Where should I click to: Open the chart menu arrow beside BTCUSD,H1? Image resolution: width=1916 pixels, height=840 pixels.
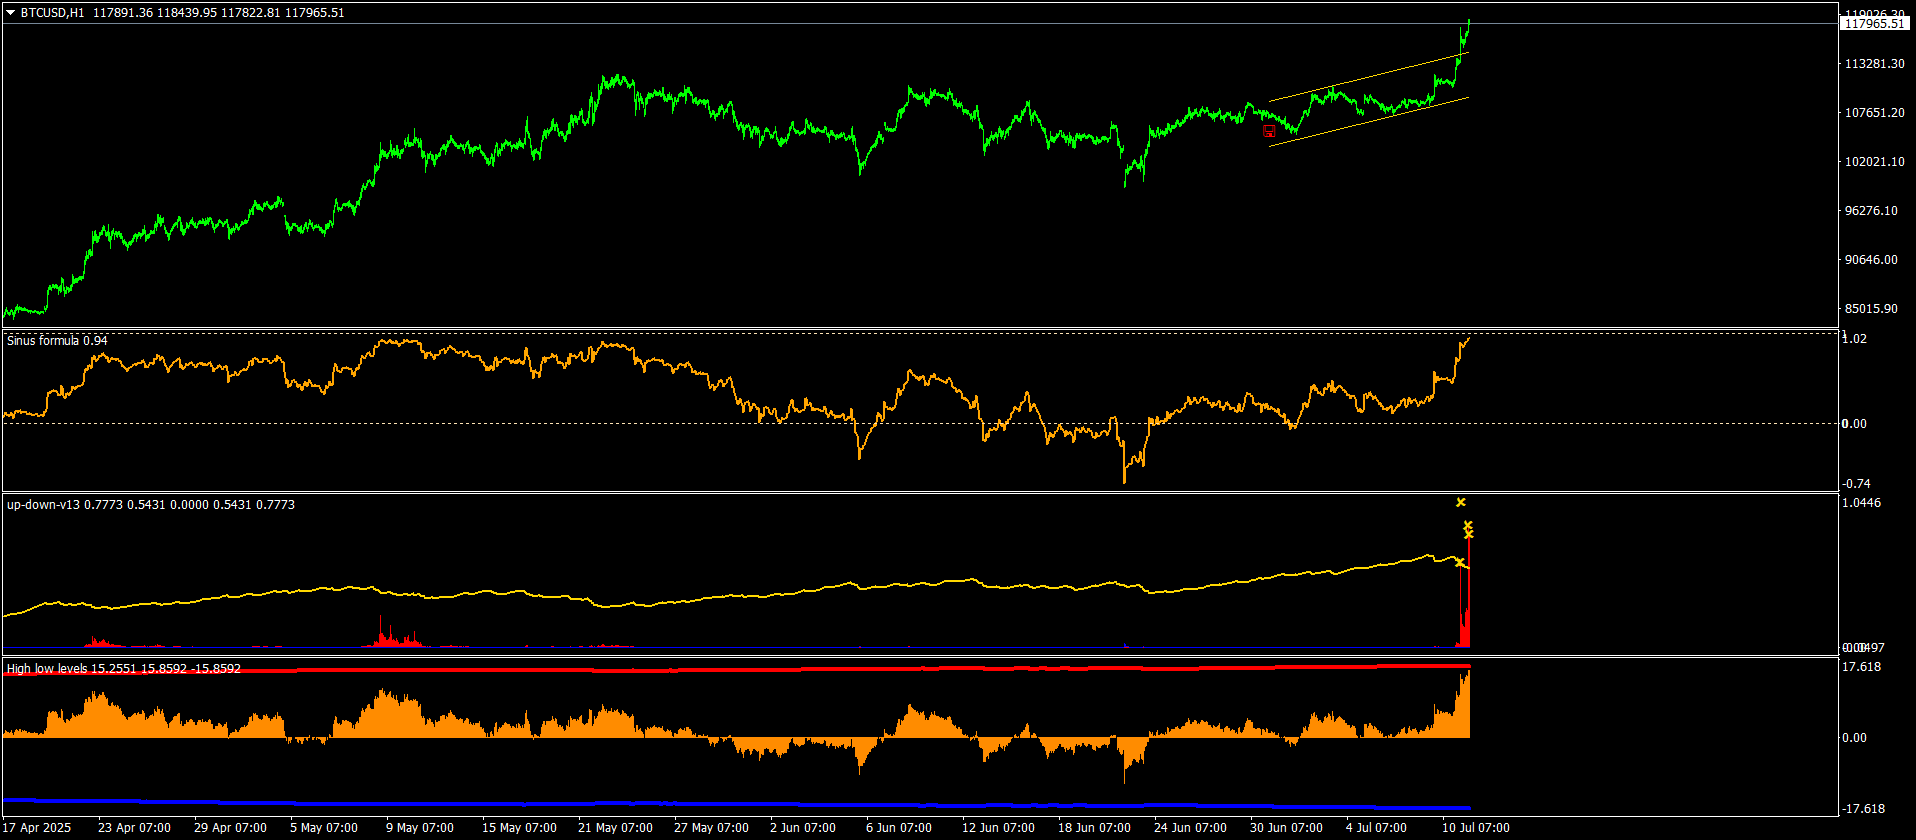pos(11,13)
